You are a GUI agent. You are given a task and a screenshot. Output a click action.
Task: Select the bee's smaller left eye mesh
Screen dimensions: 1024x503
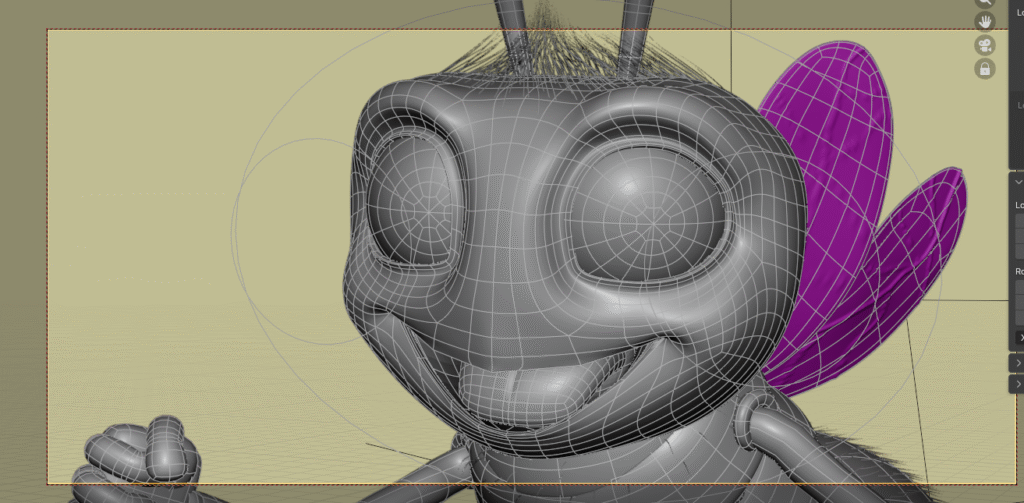click(413, 210)
